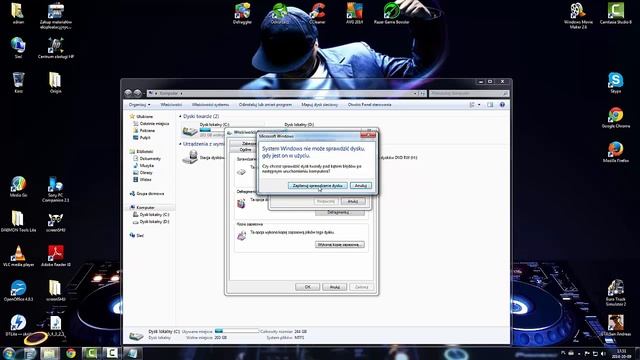Toggle the preview pane icon in Explorer
Screen dimensions: 640x360
[x=490, y=105]
